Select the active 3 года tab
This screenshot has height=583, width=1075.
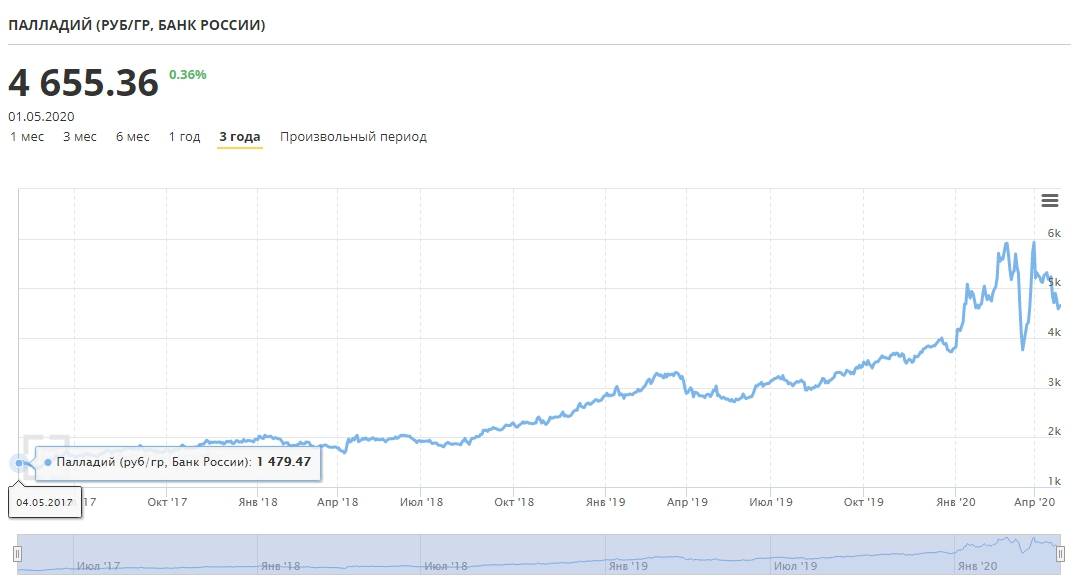click(x=240, y=137)
